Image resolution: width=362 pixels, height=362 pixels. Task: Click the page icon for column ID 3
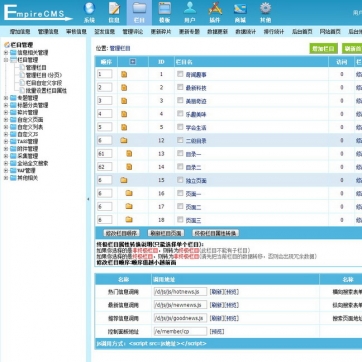tap(124, 101)
